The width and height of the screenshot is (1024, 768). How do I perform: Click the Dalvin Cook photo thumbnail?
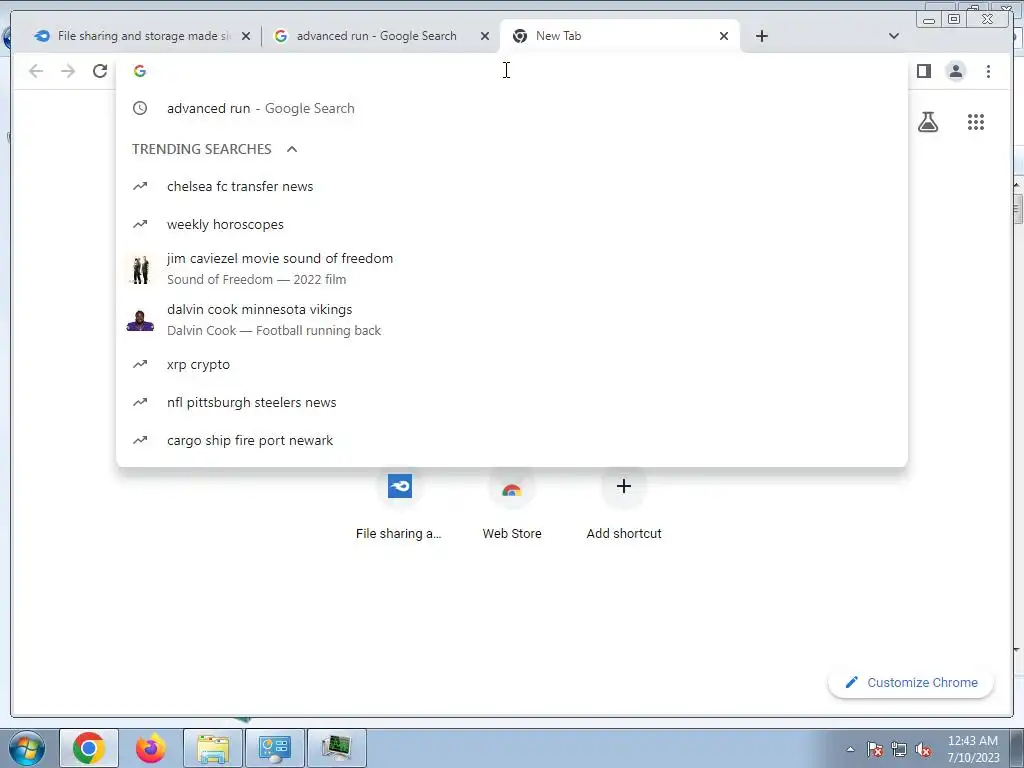click(140, 320)
